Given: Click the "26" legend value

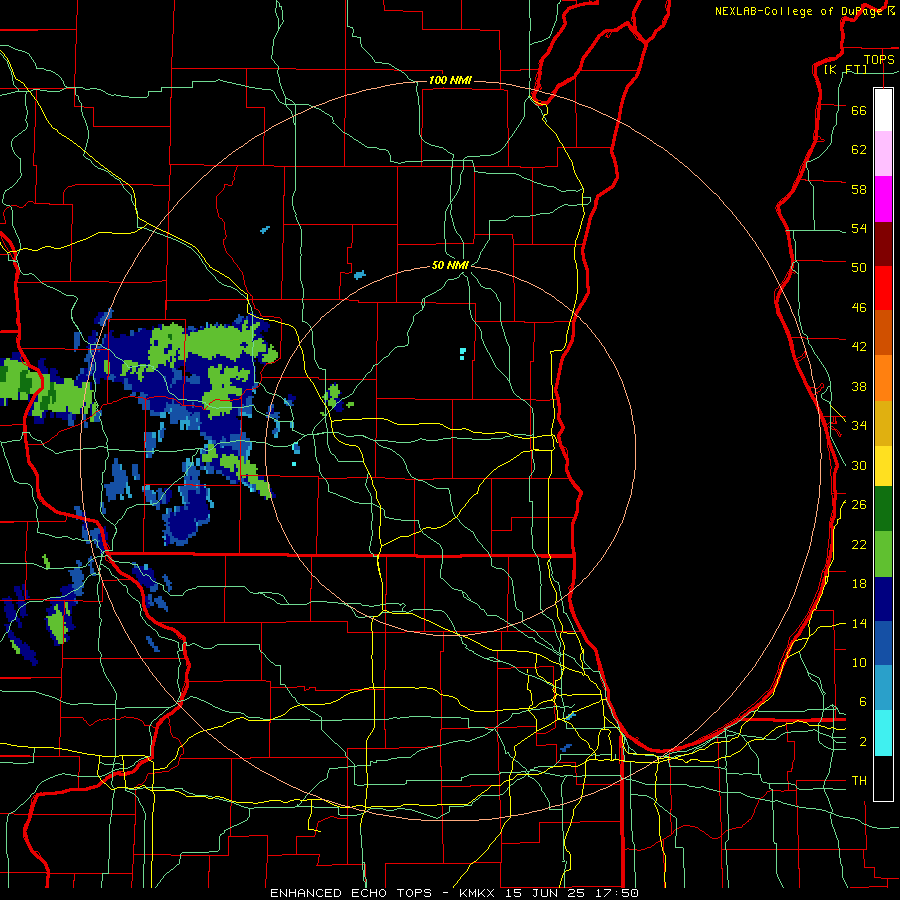Looking at the screenshot, I should [859, 505].
